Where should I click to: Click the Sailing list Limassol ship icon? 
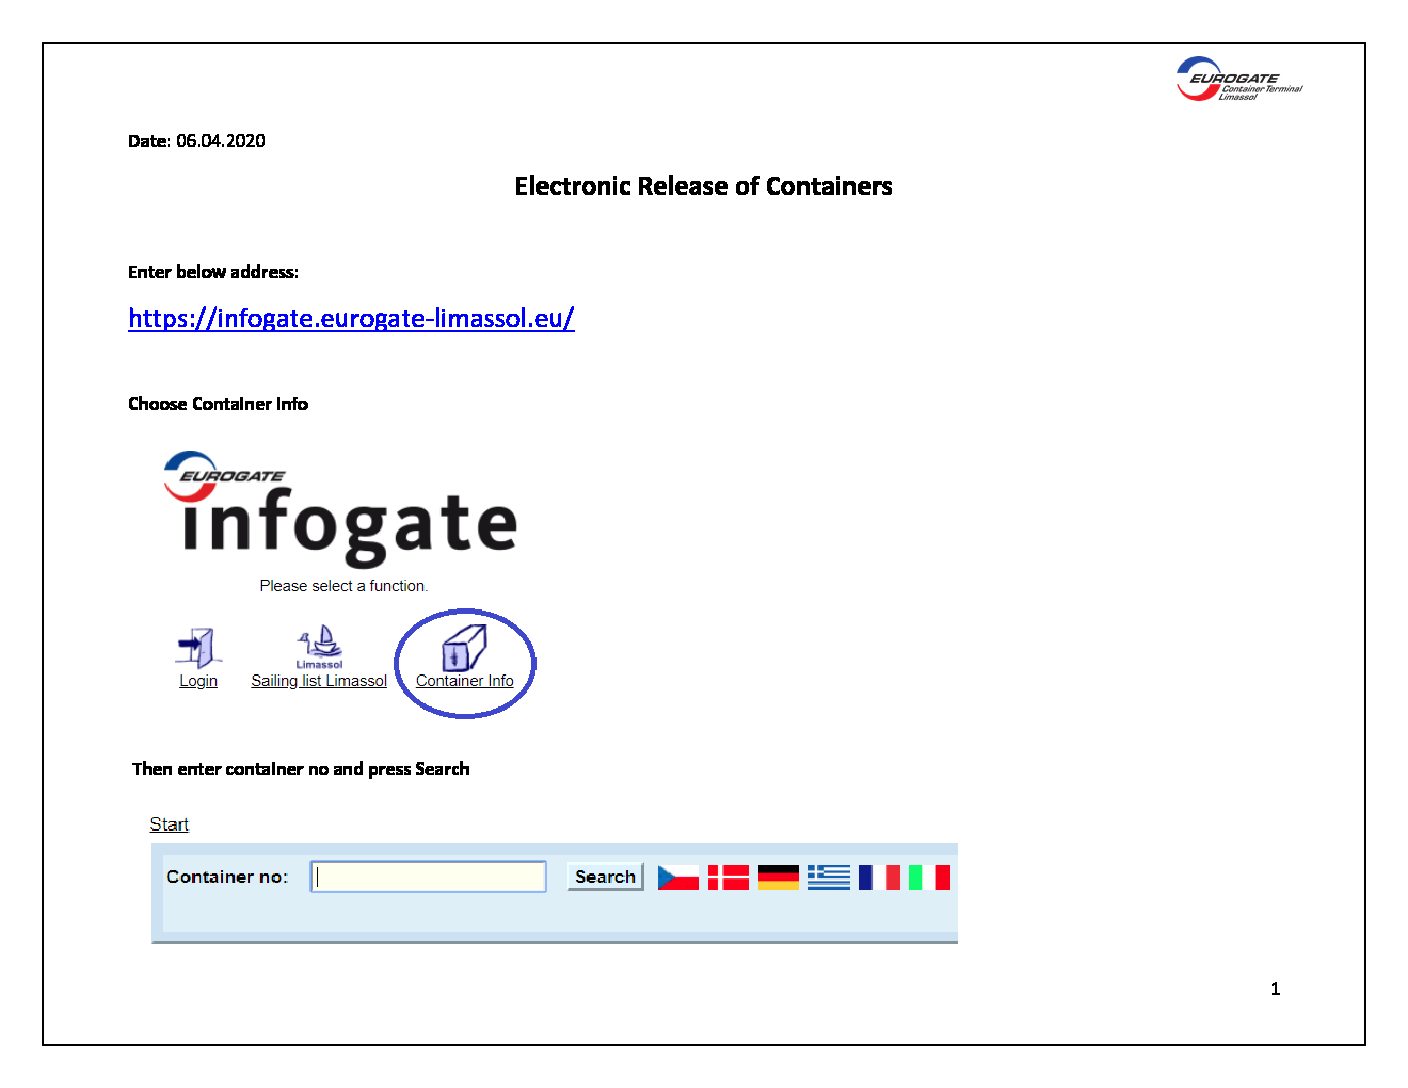click(320, 647)
